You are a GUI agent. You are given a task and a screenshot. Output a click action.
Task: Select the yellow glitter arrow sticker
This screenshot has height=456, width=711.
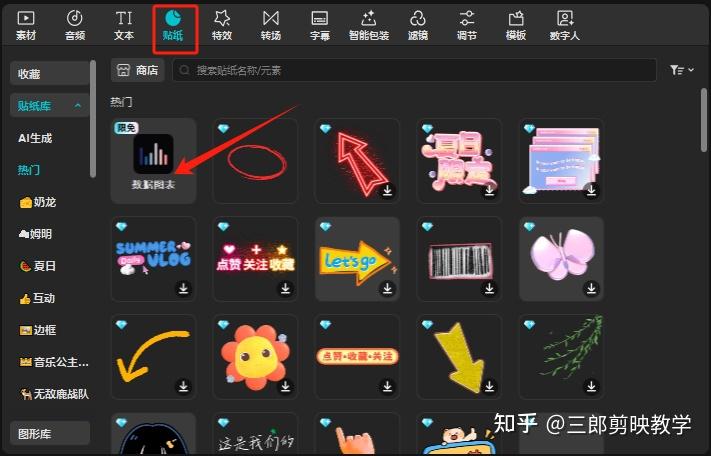pos(459,357)
